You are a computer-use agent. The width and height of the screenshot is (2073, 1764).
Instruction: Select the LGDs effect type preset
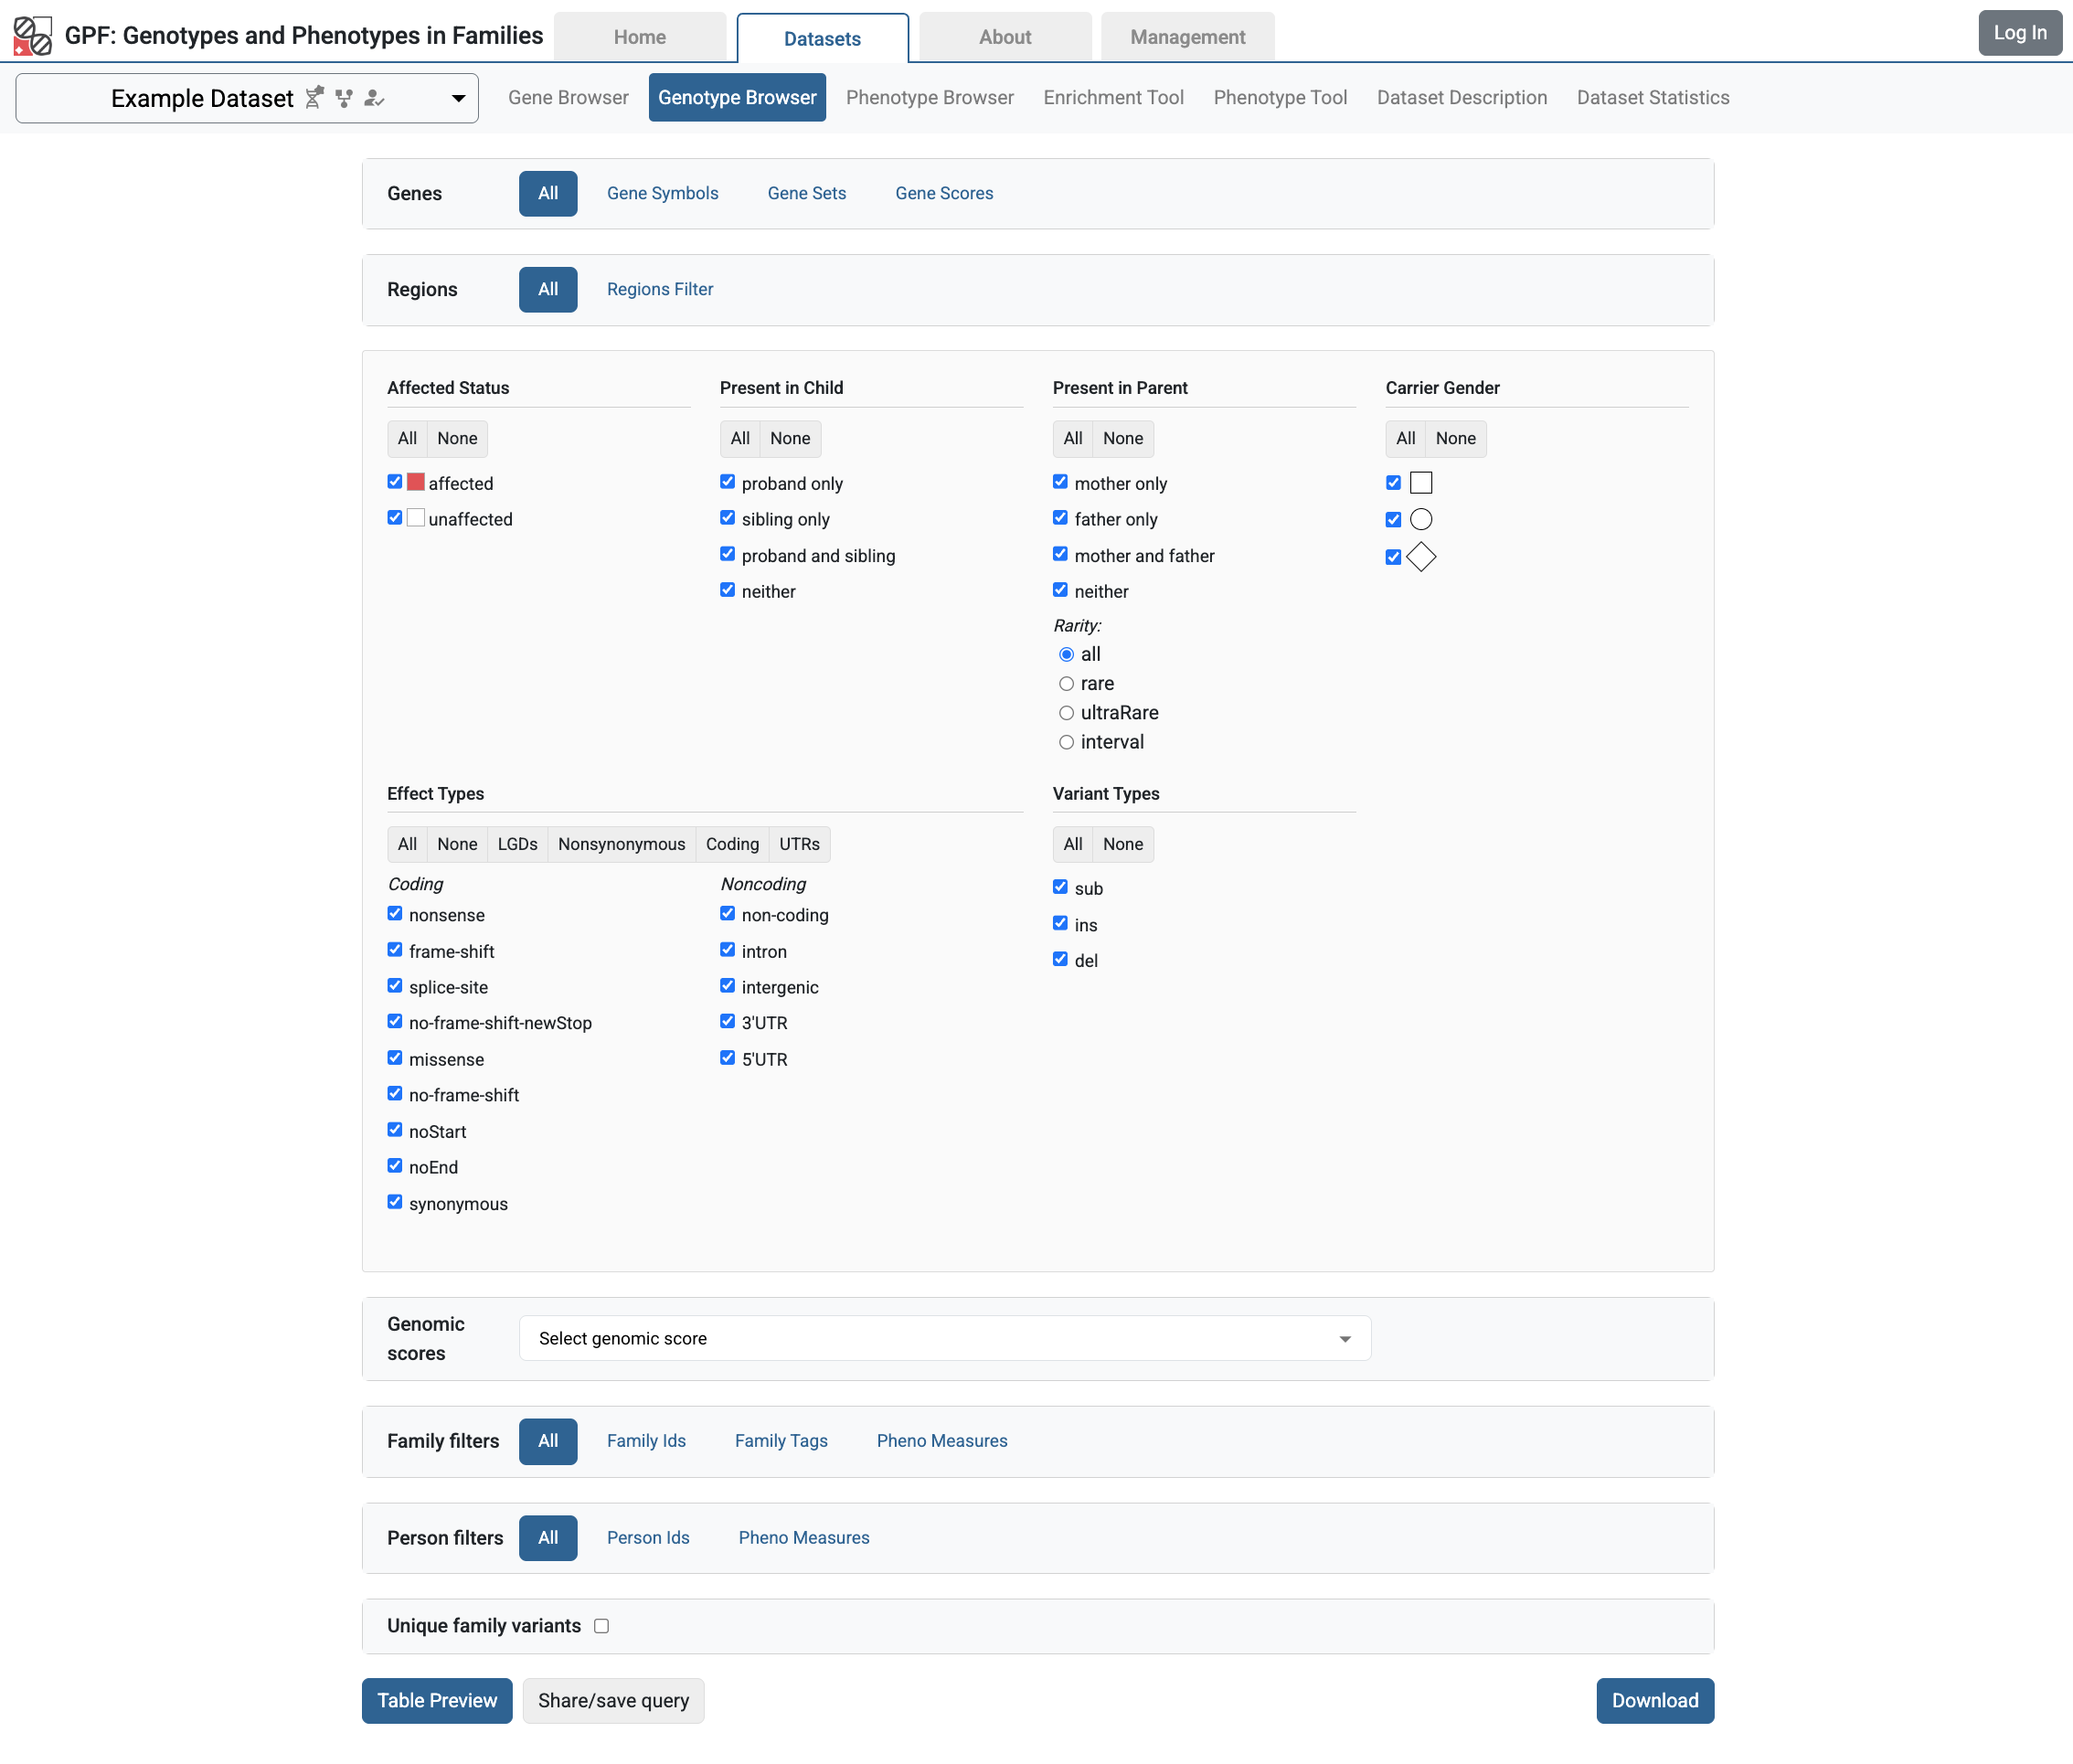coord(516,843)
